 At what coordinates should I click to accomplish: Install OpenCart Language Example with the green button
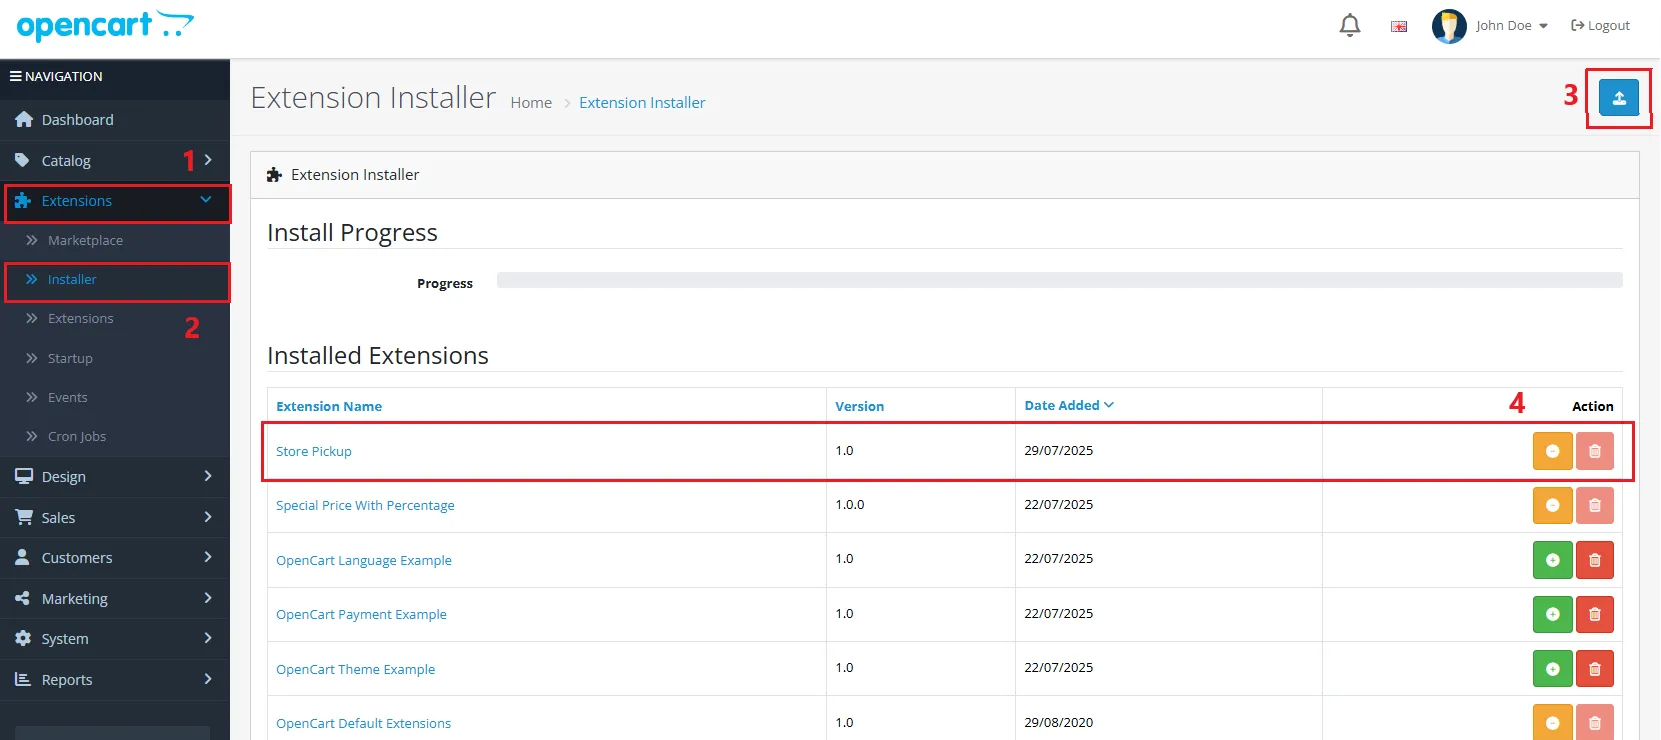pos(1552,560)
